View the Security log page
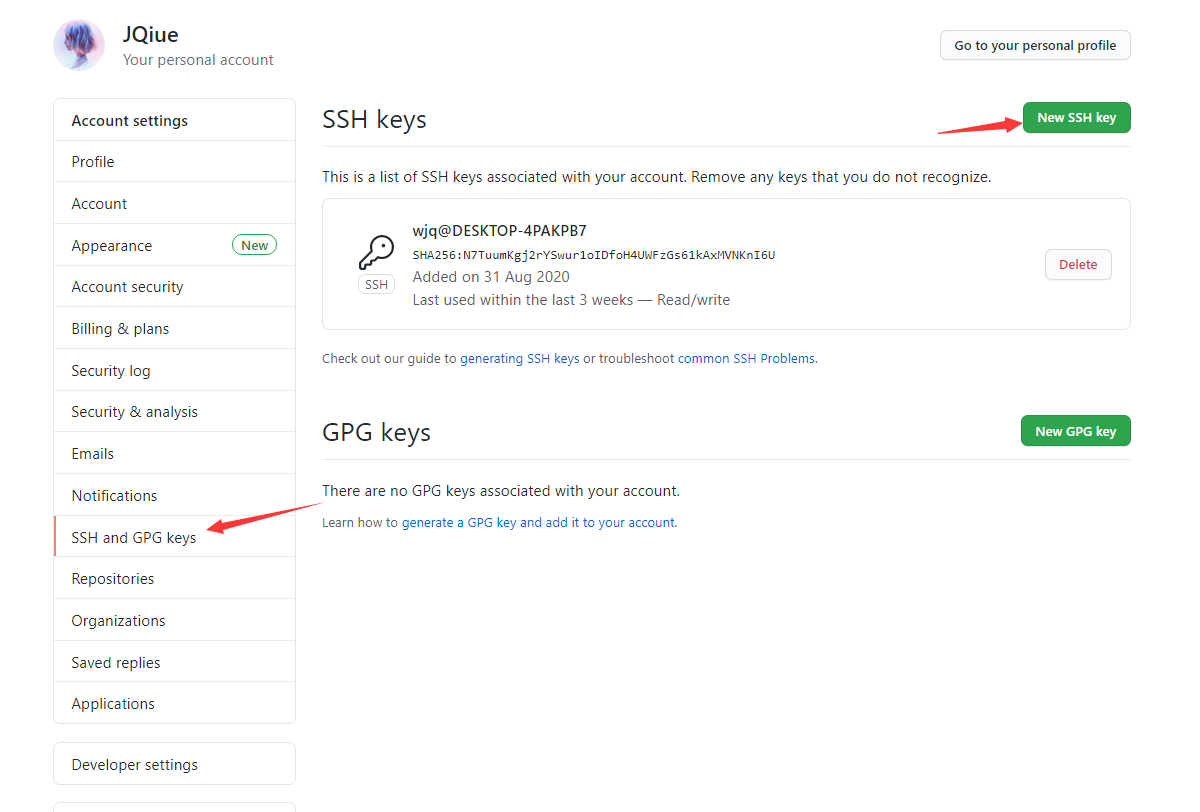 click(x=111, y=371)
